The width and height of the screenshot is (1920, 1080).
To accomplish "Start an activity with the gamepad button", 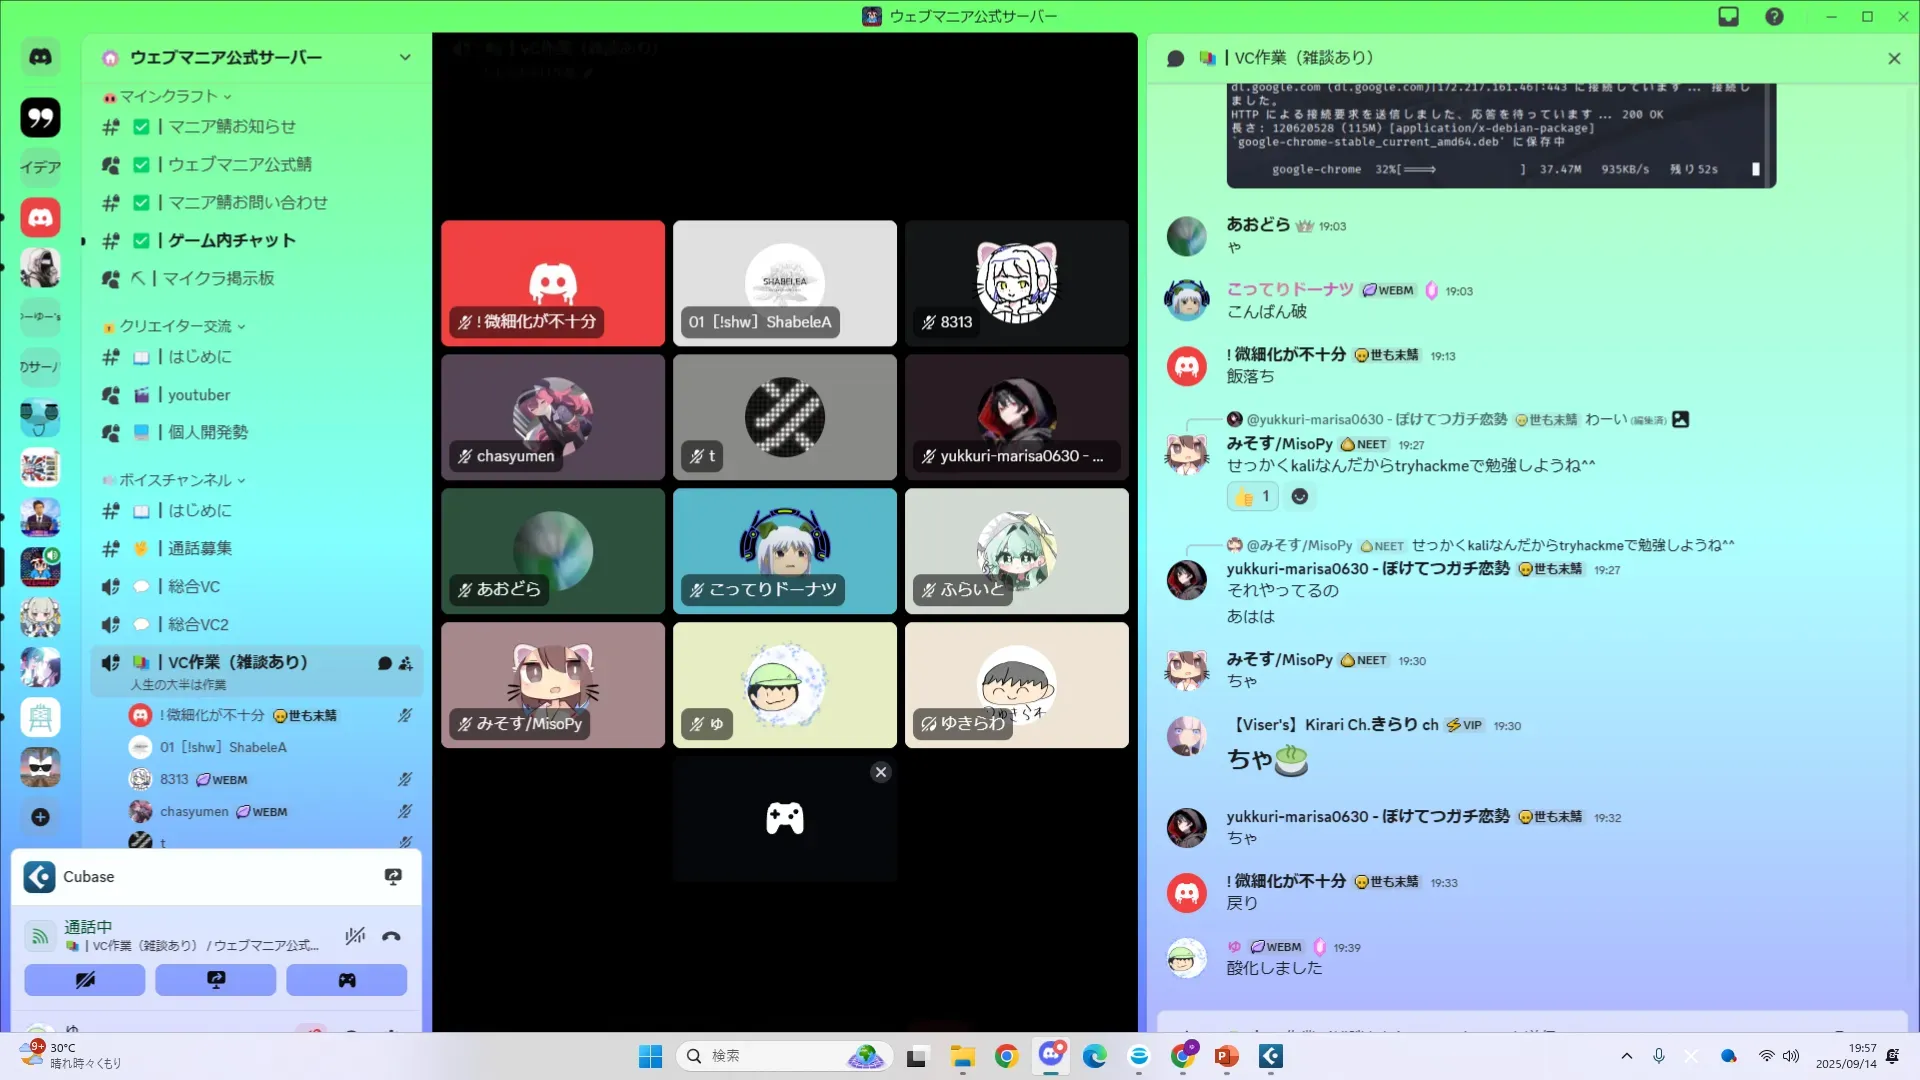I will pyautogui.click(x=347, y=980).
